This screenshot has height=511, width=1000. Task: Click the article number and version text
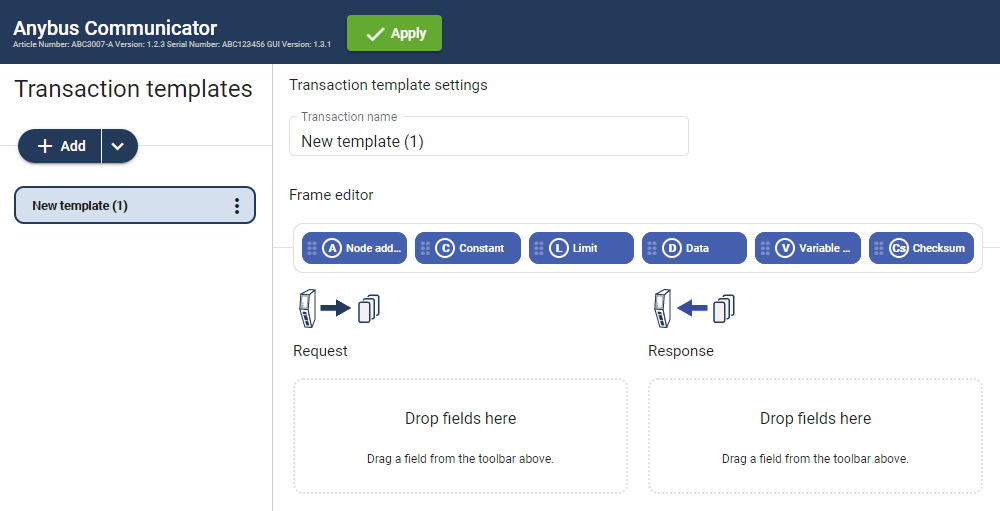pos(172,45)
